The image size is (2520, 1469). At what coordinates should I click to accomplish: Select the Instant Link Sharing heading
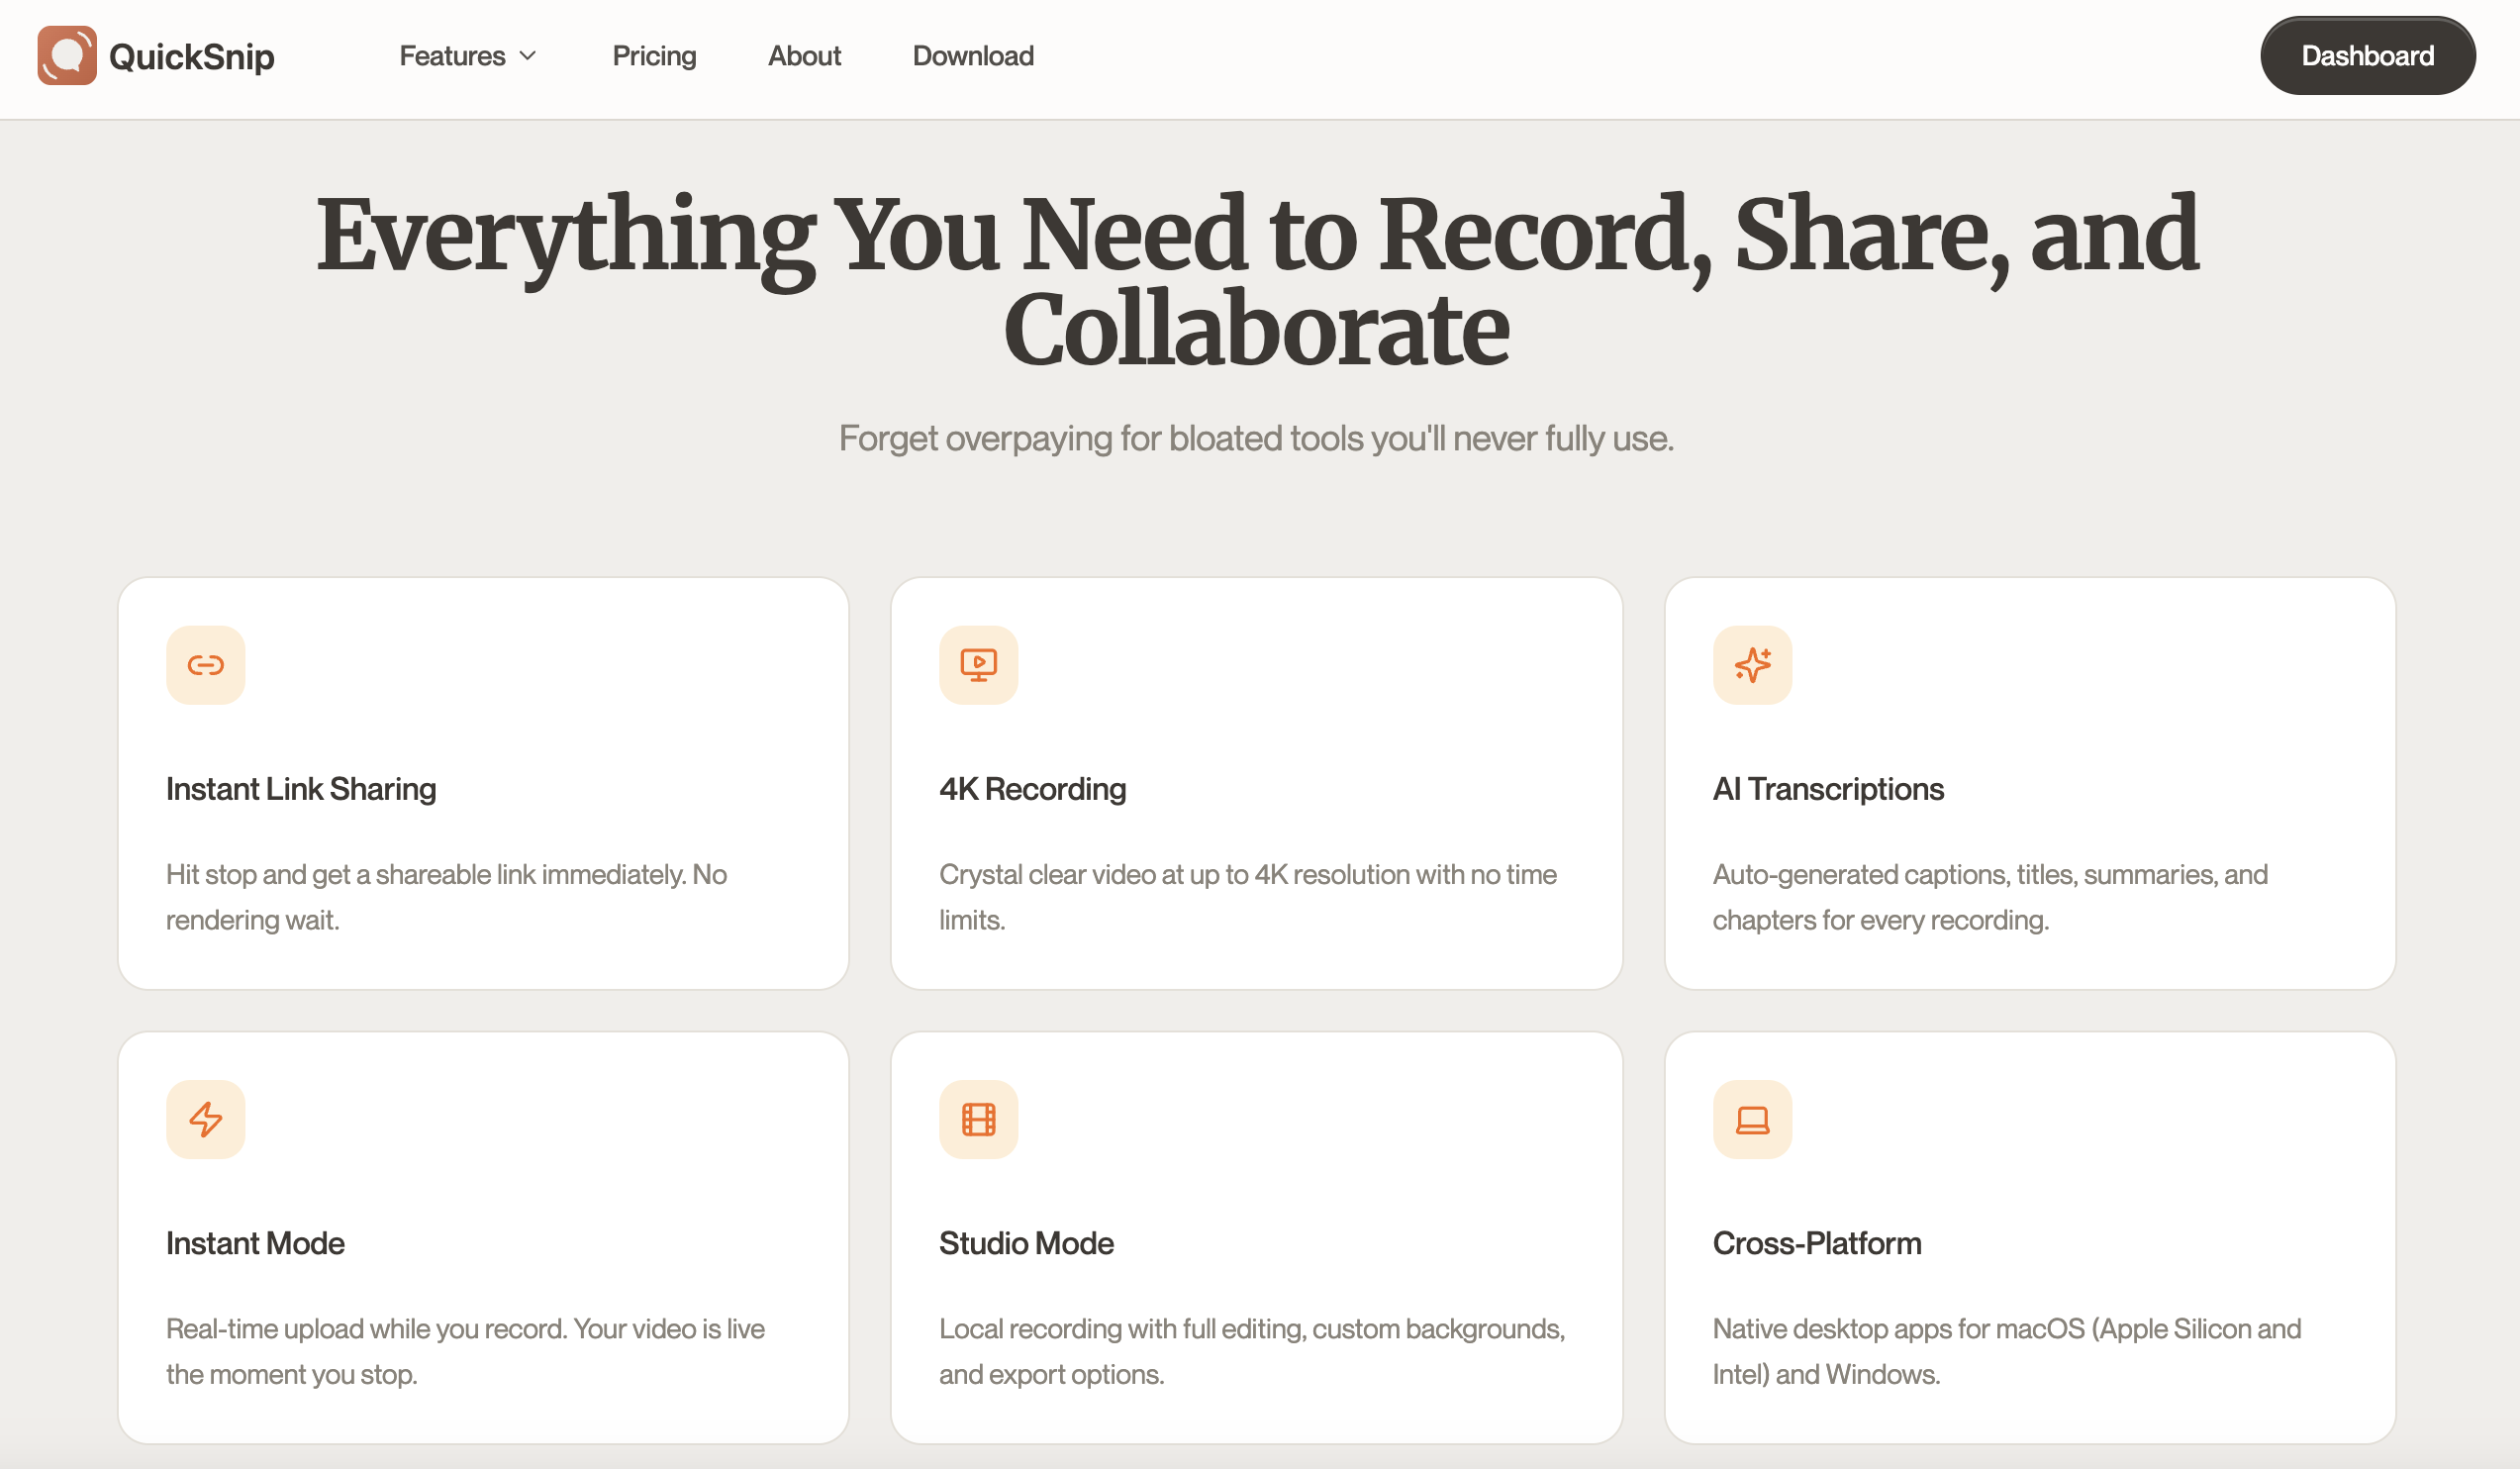(x=301, y=789)
